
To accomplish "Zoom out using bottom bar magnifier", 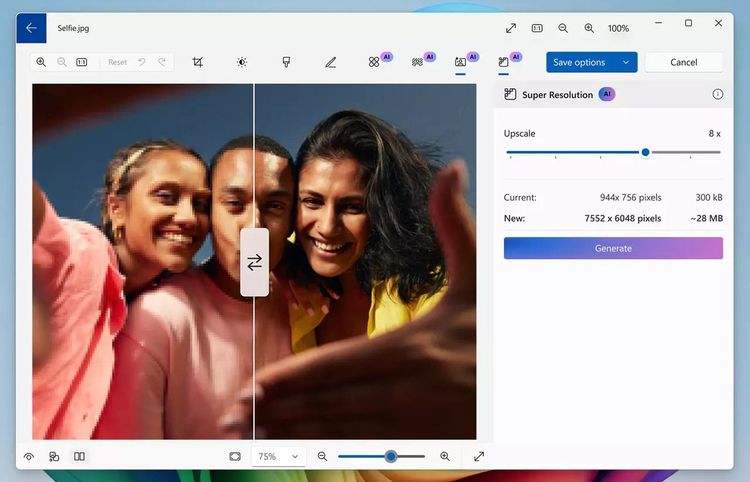I will click(x=322, y=457).
